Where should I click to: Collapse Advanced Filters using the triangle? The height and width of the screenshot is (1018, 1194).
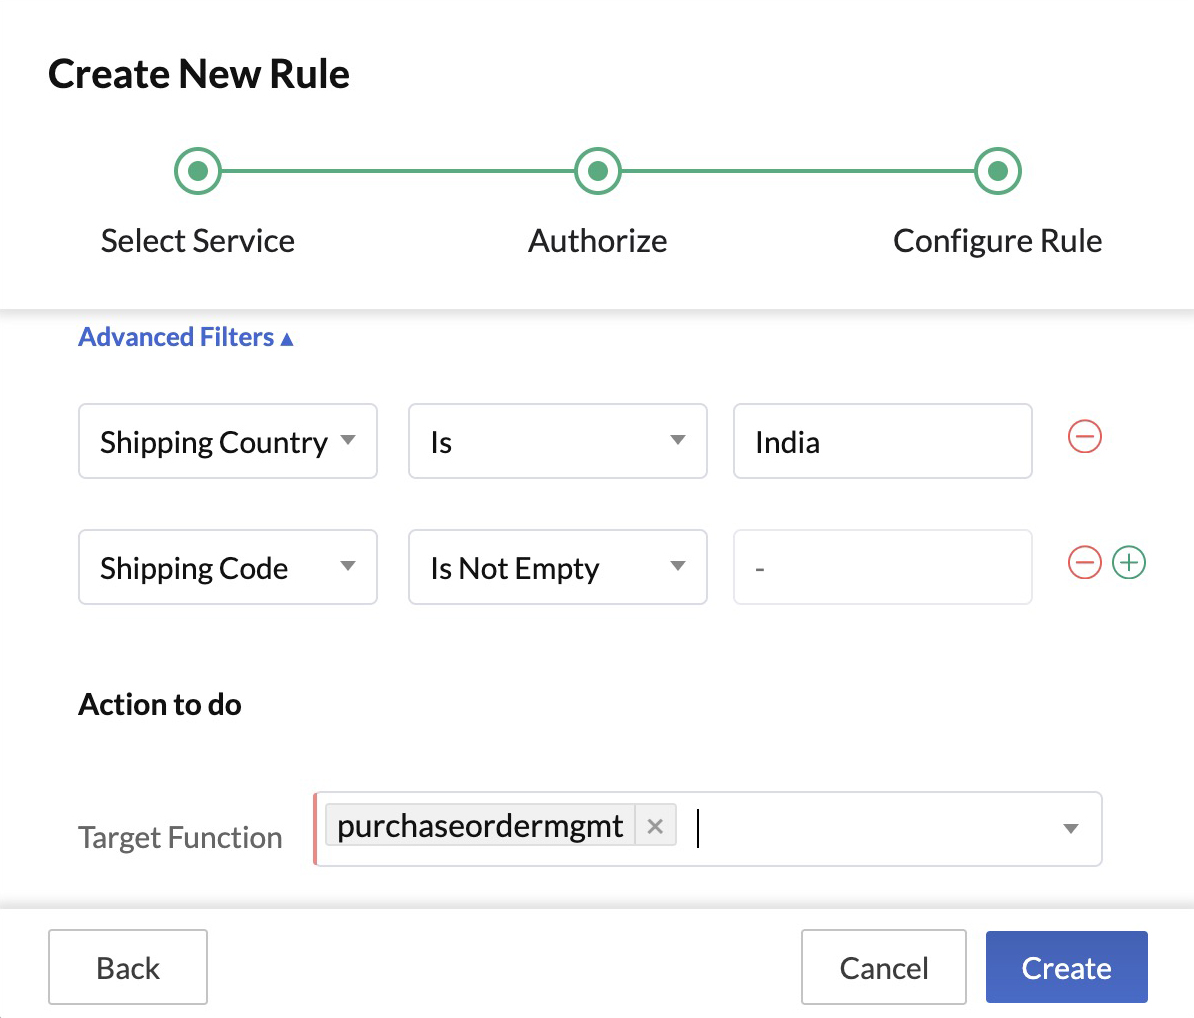(287, 338)
